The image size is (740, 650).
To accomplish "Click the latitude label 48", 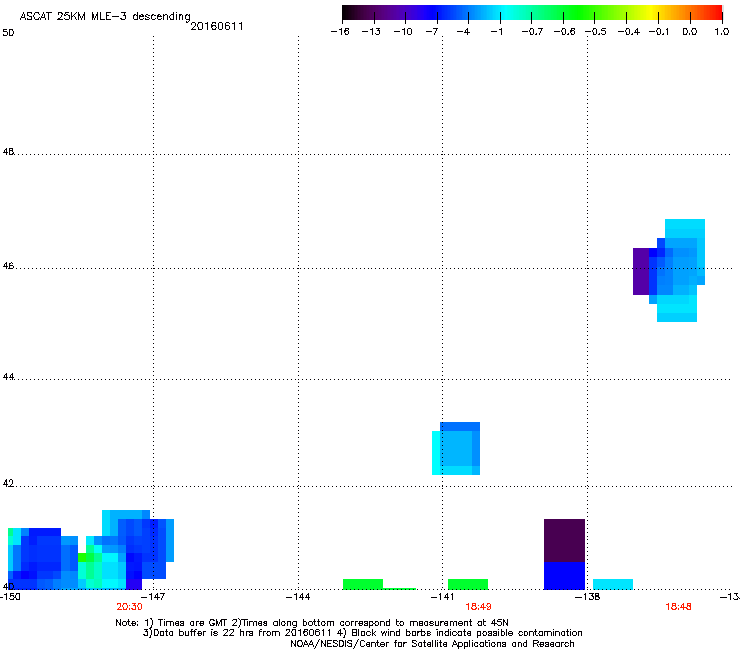I will click(x=8, y=152).
